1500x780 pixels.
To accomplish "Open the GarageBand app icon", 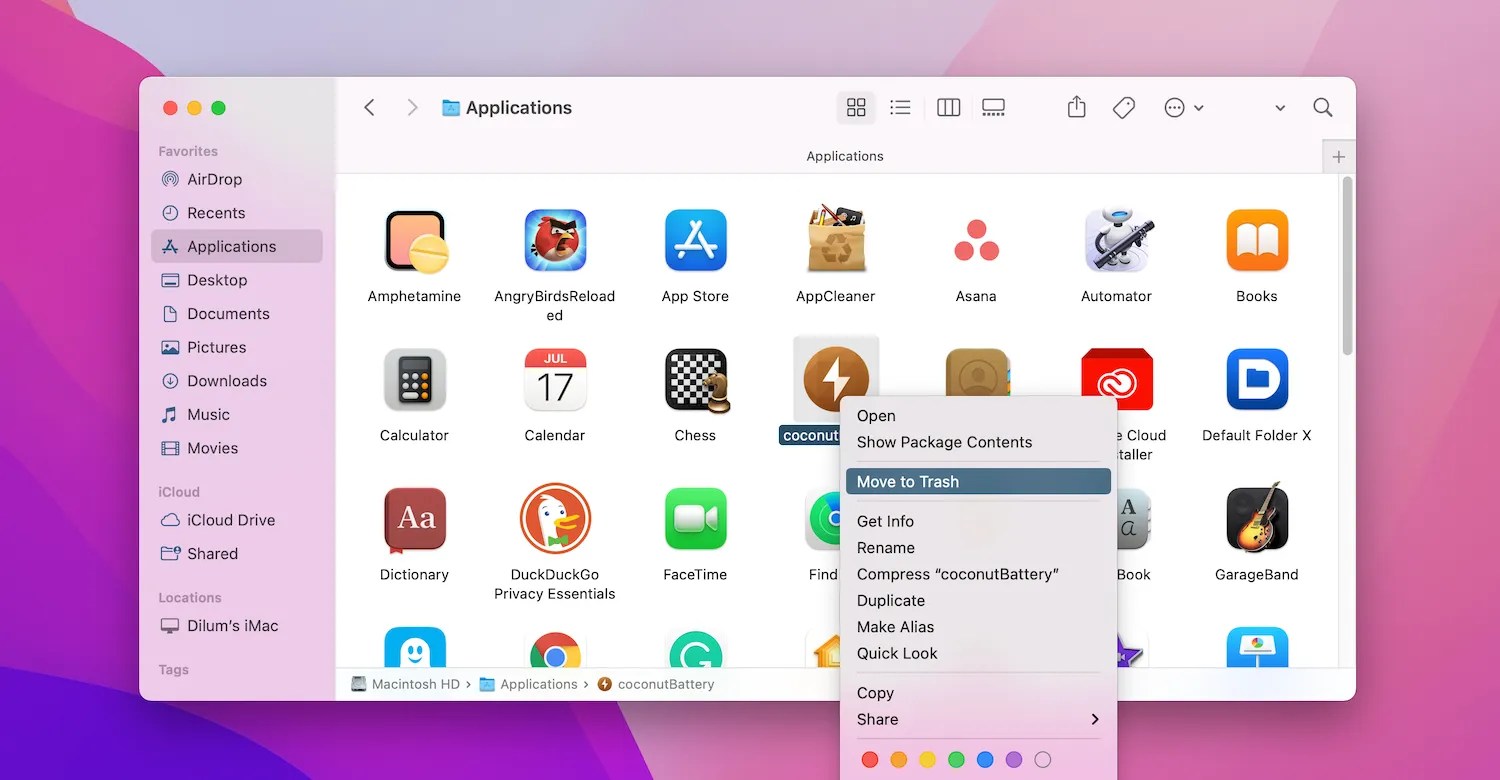I will click(1257, 519).
